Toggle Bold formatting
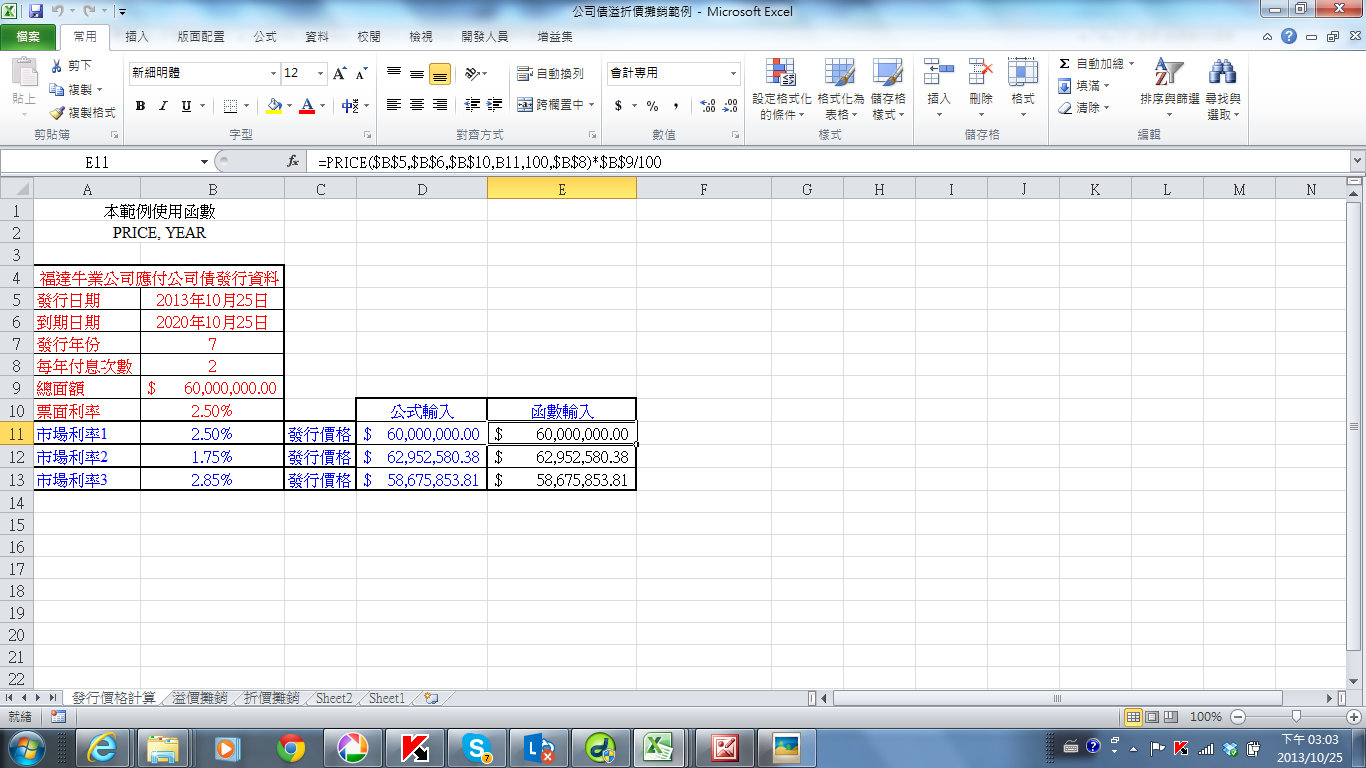The width and height of the screenshot is (1366, 768). [140, 105]
